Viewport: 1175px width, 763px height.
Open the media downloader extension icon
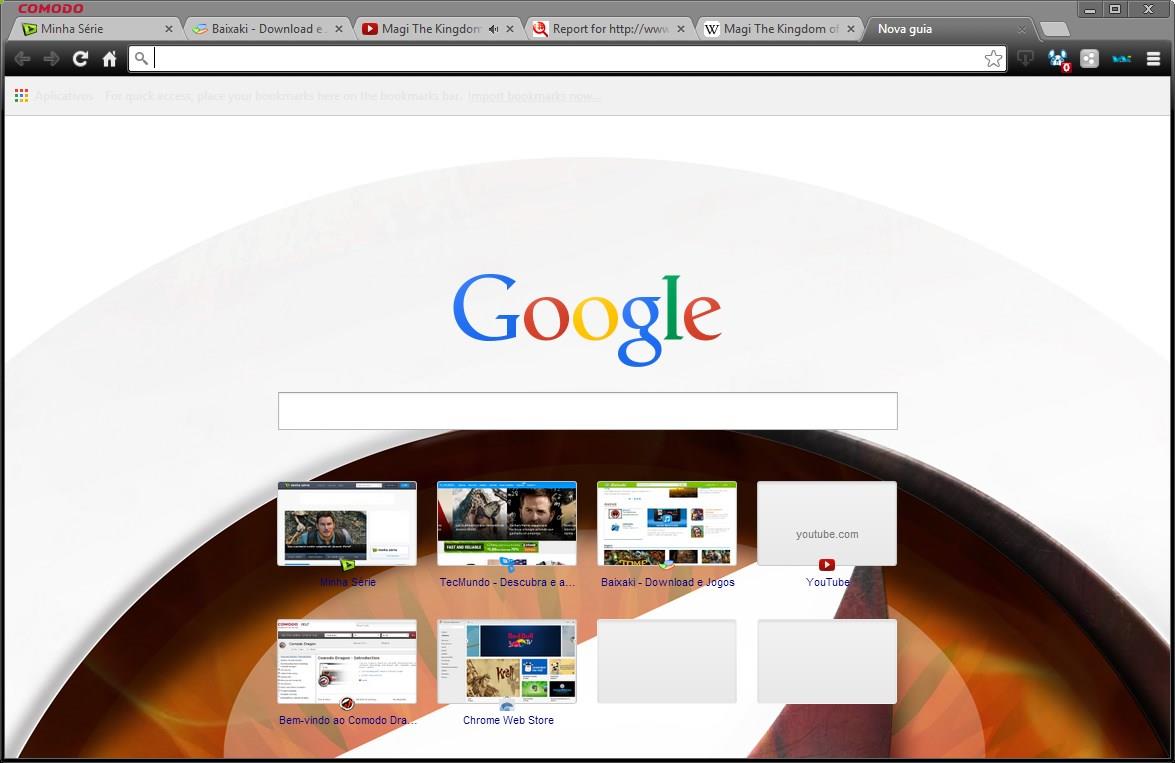coord(1025,58)
